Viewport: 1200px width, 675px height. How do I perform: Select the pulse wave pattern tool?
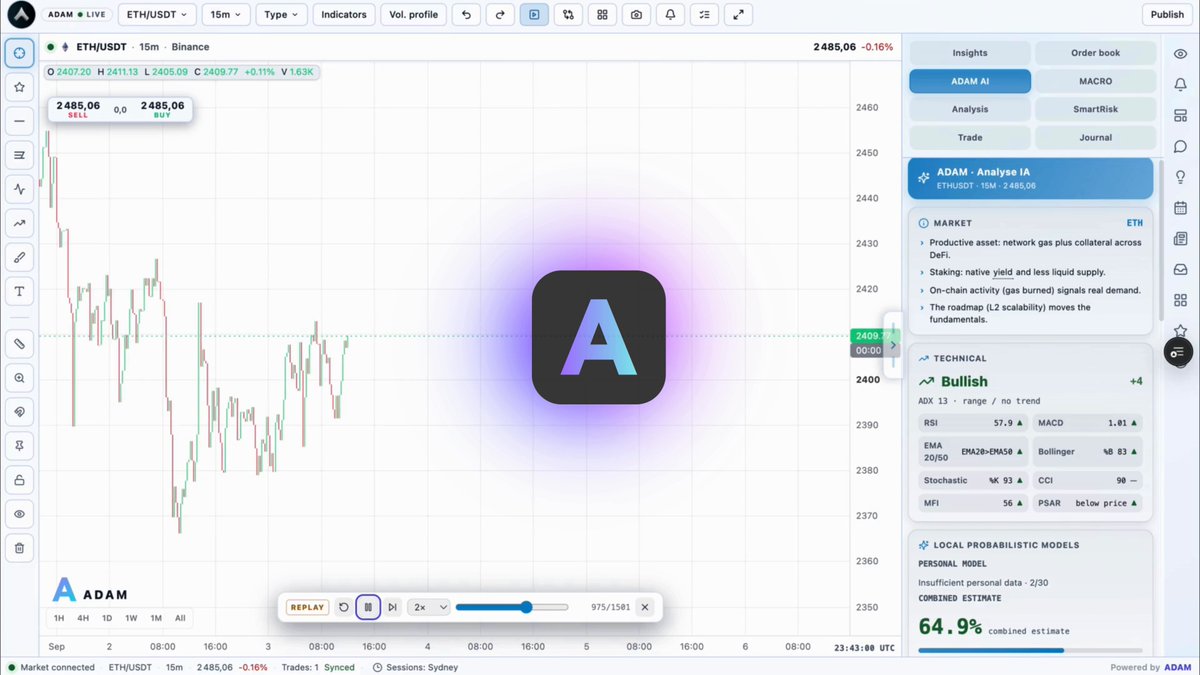coord(19,189)
